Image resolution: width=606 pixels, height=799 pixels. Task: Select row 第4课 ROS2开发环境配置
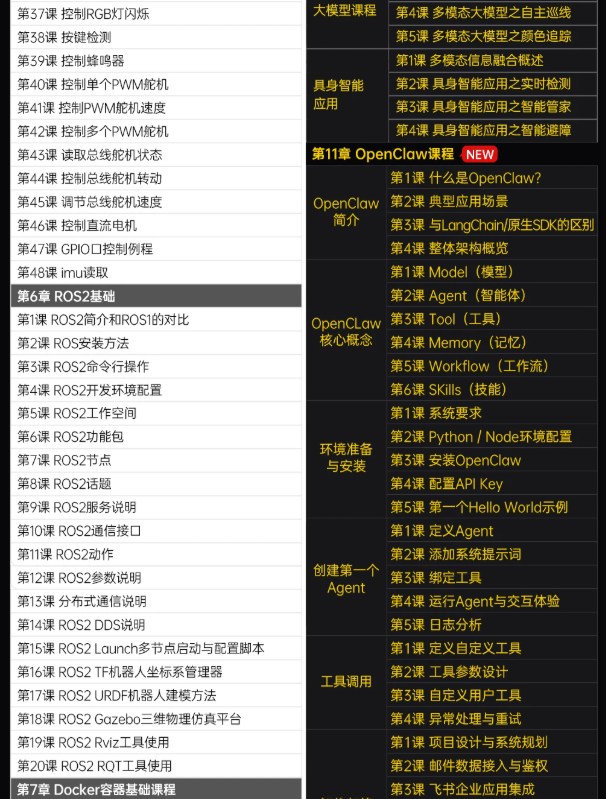(156, 390)
